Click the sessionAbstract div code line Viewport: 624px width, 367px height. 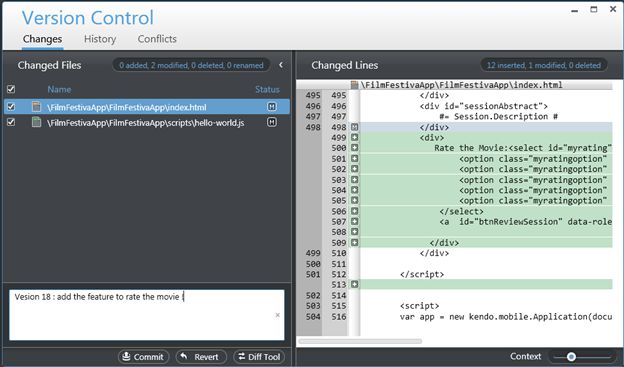pos(484,106)
